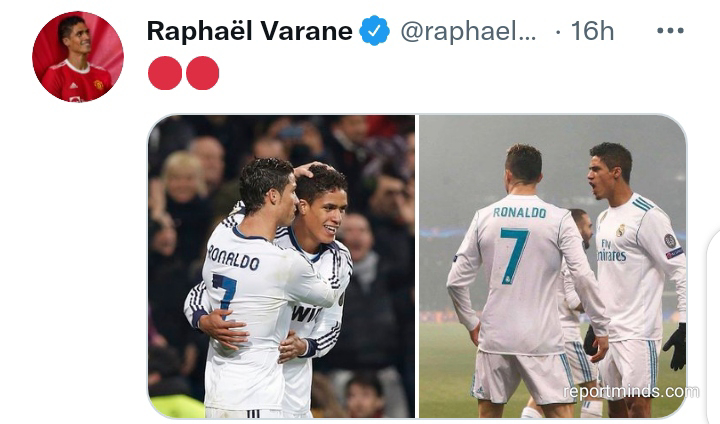The image size is (720, 424).
Task: Click the reportminds.com watermark
Action: (x=631, y=391)
